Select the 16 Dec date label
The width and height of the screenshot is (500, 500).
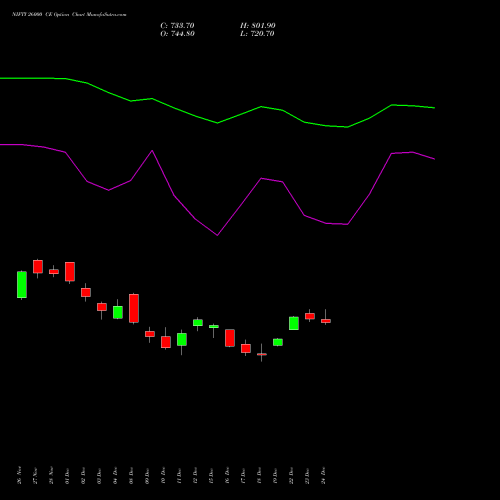(x=227, y=475)
